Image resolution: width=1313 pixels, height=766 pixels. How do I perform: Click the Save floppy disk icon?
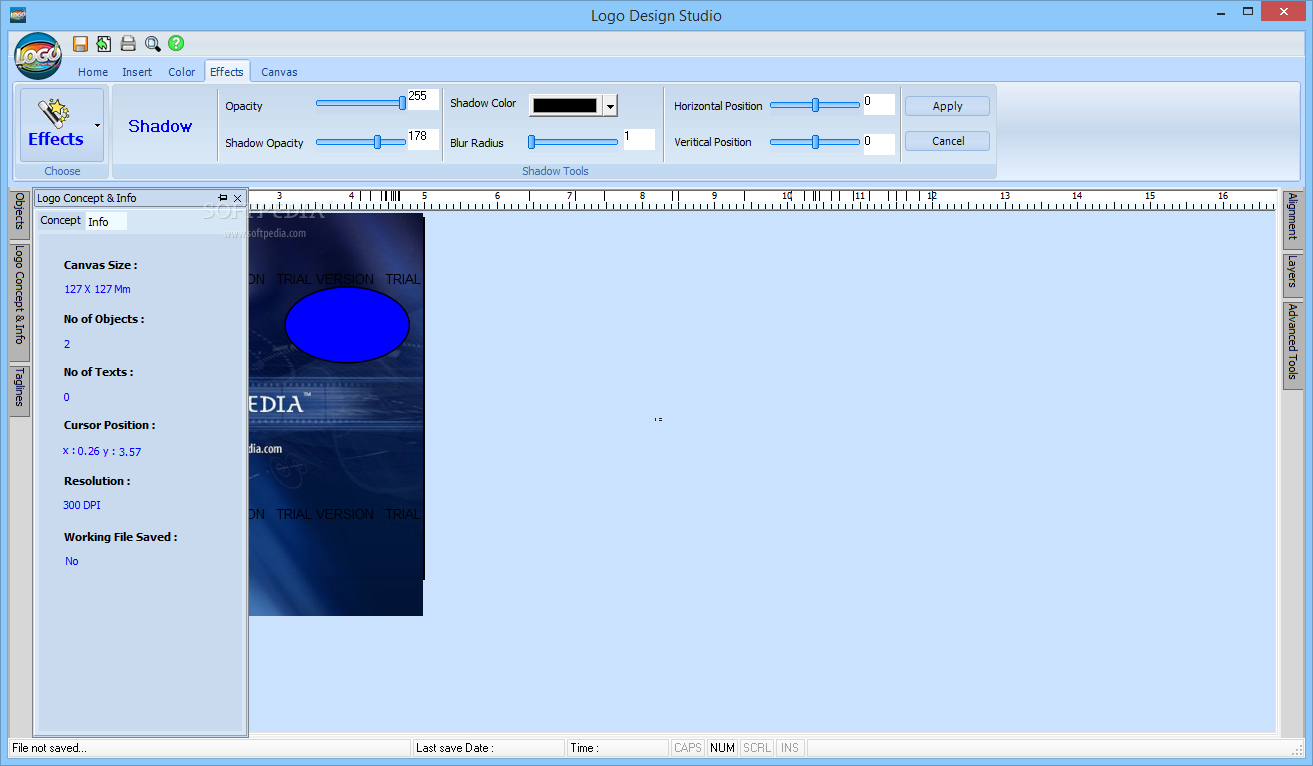(80, 43)
